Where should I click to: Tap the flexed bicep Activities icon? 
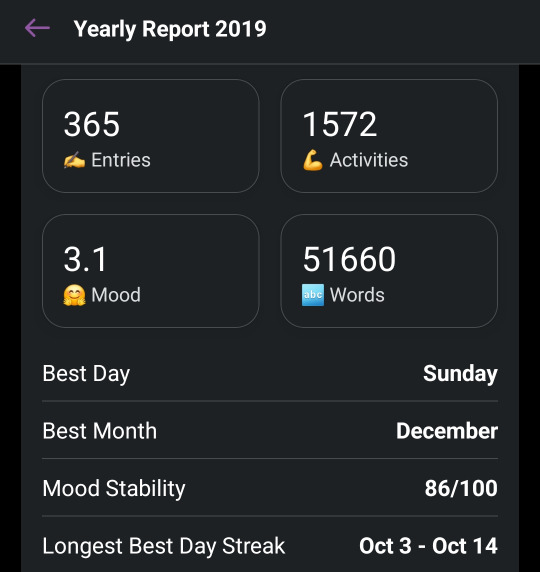[313, 160]
